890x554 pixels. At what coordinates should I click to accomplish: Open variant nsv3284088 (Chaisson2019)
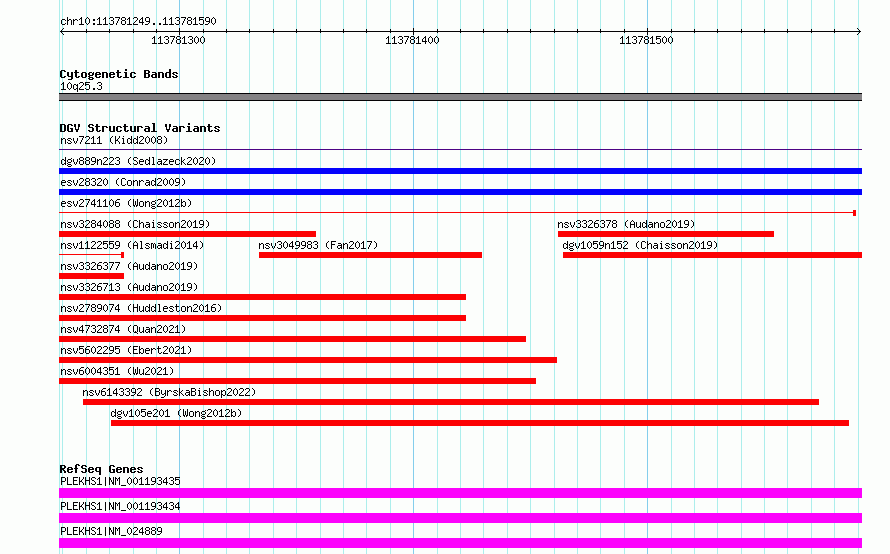[x=135, y=224]
